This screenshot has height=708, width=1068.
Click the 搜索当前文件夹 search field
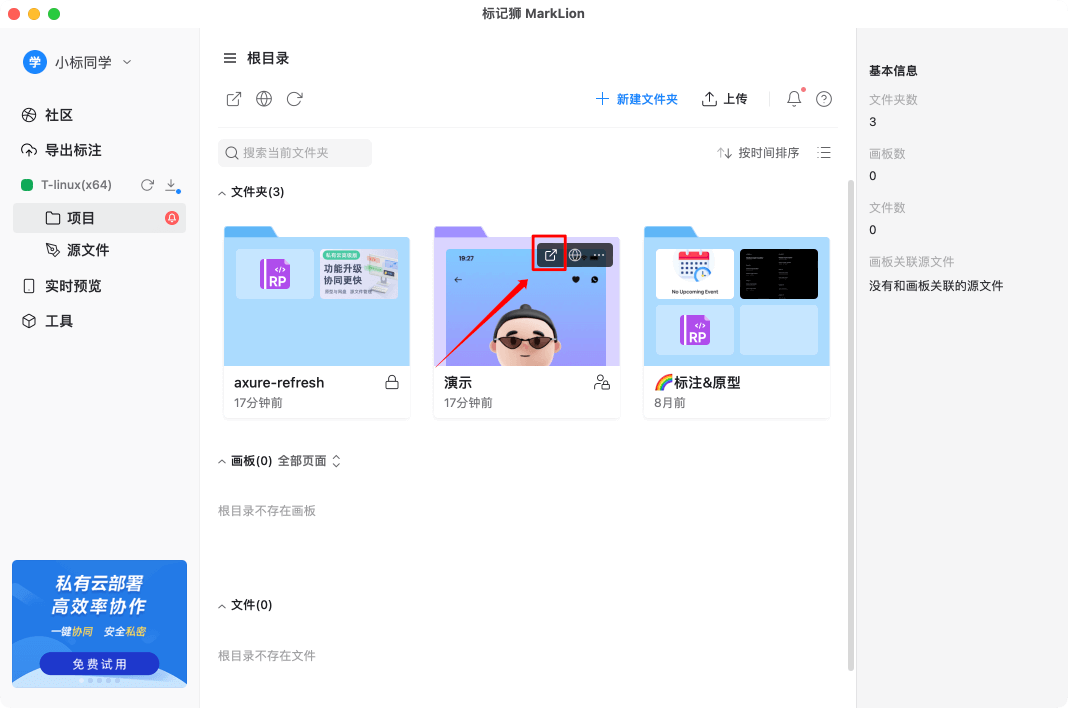[295, 152]
